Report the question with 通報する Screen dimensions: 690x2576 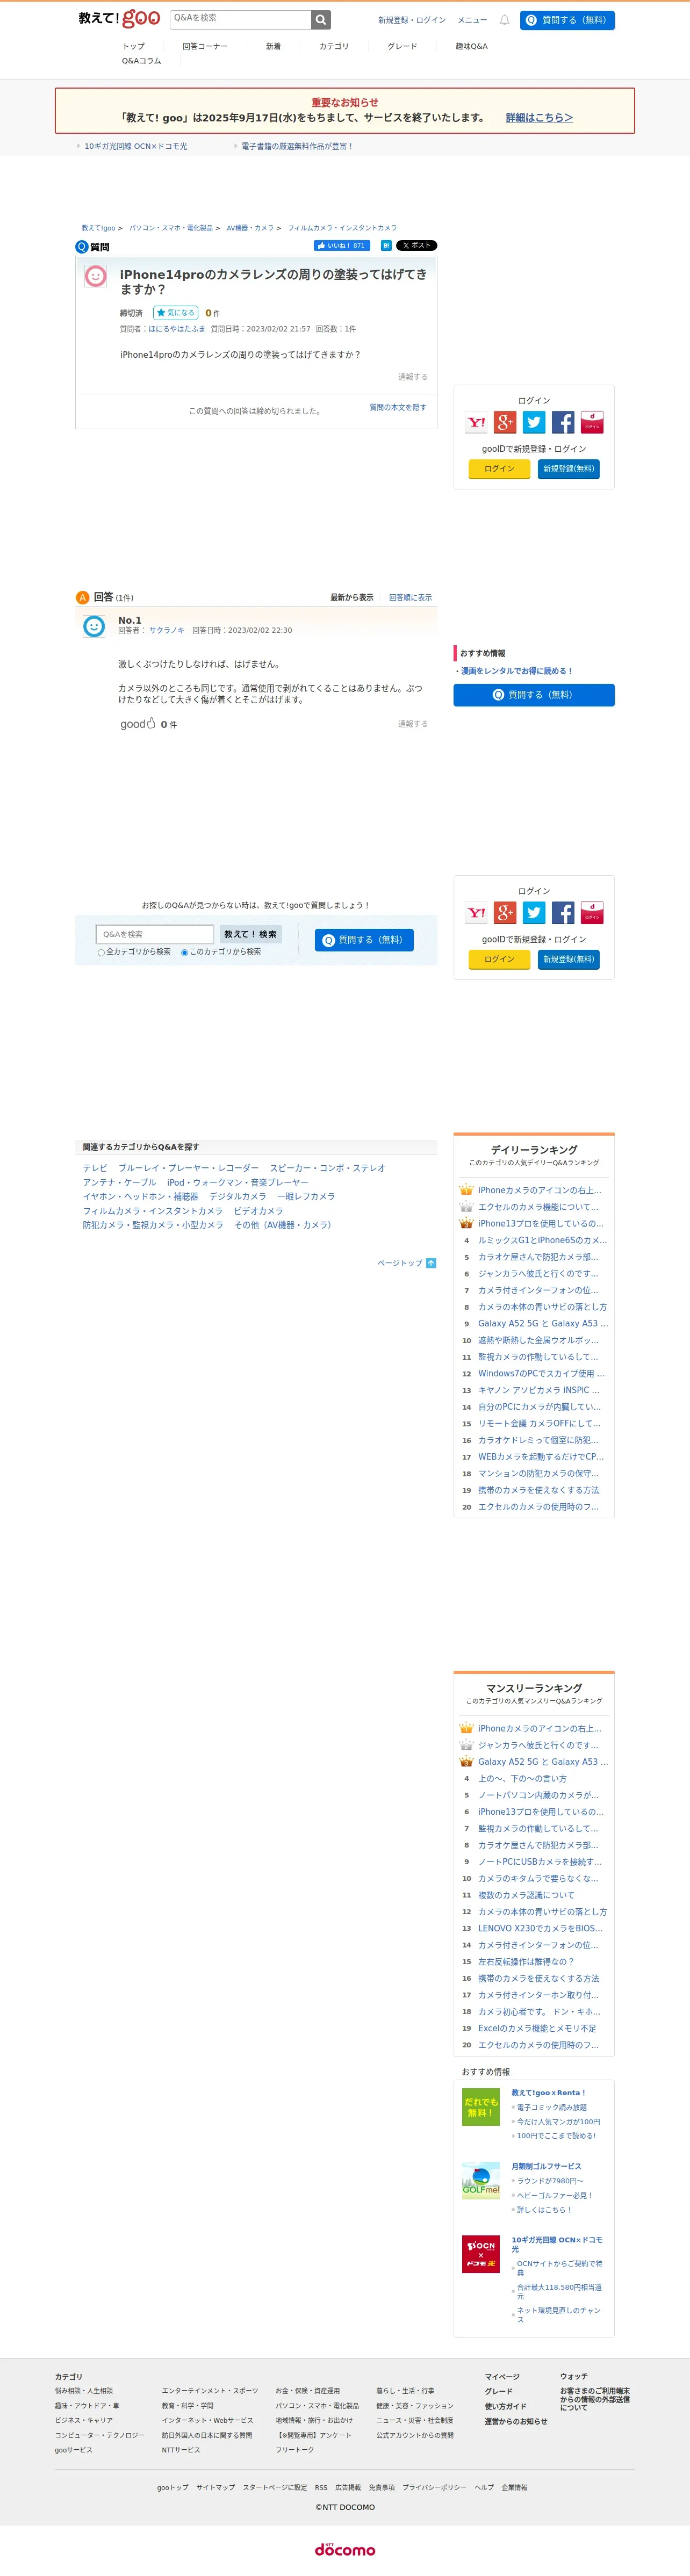pos(413,377)
